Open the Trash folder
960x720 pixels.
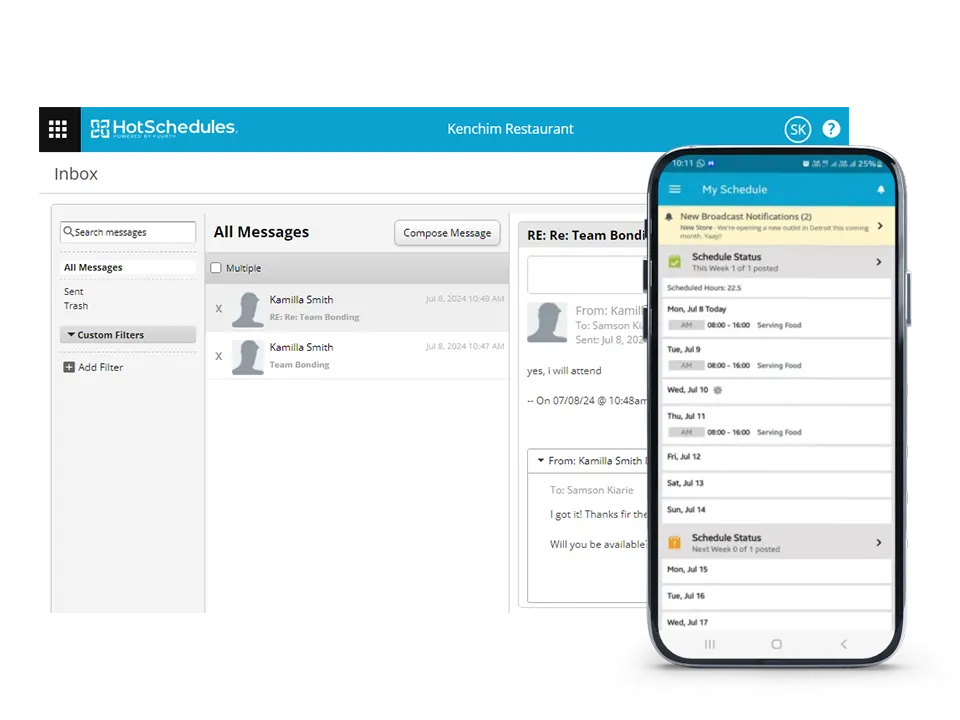(x=76, y=306)
